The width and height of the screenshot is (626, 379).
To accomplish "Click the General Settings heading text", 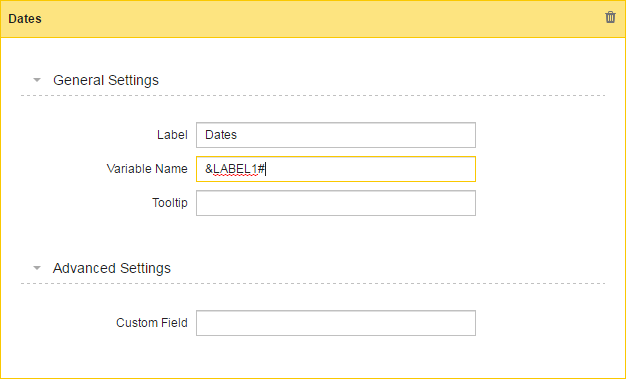I will [x=106, y=80].
